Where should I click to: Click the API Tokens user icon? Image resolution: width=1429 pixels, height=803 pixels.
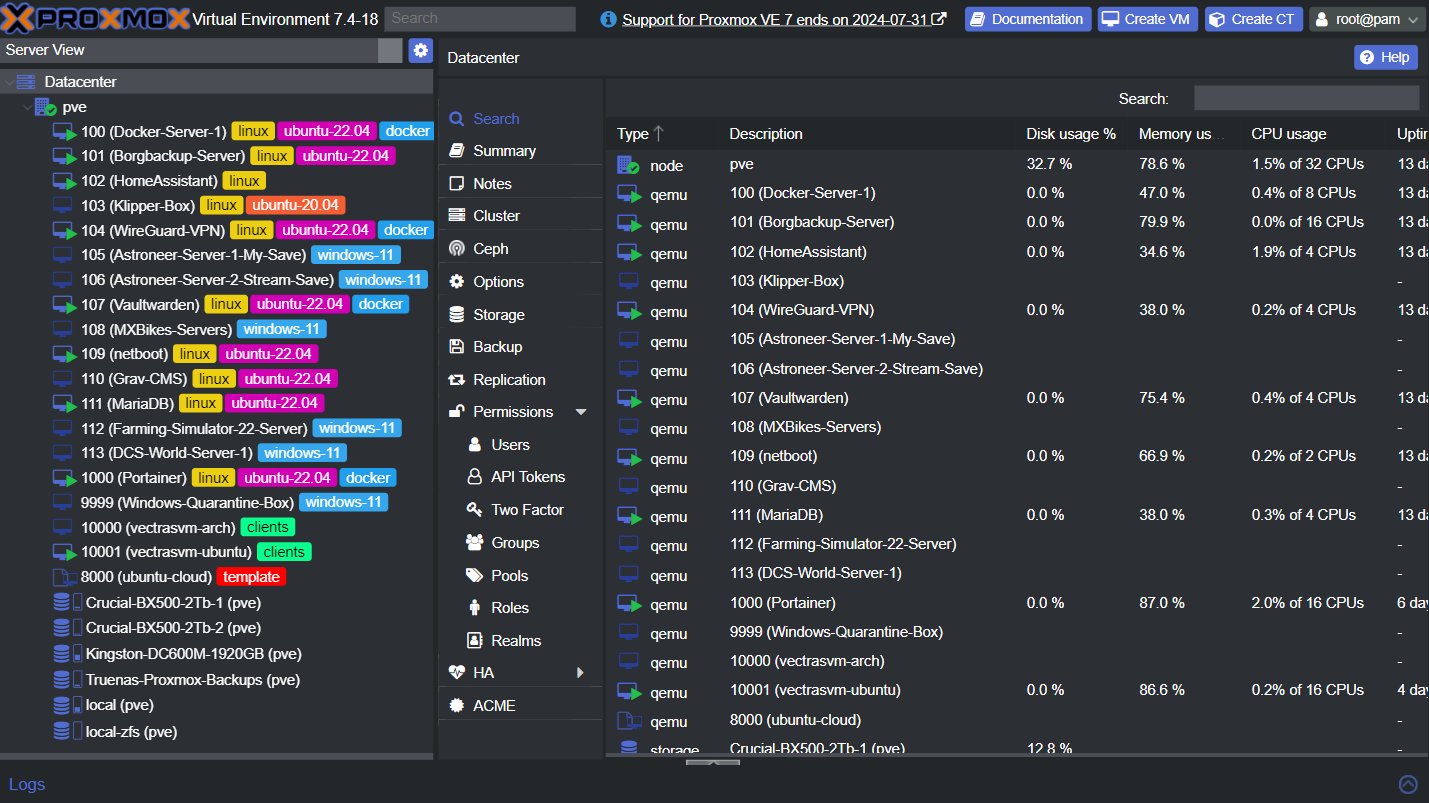[x=475, y=477]
